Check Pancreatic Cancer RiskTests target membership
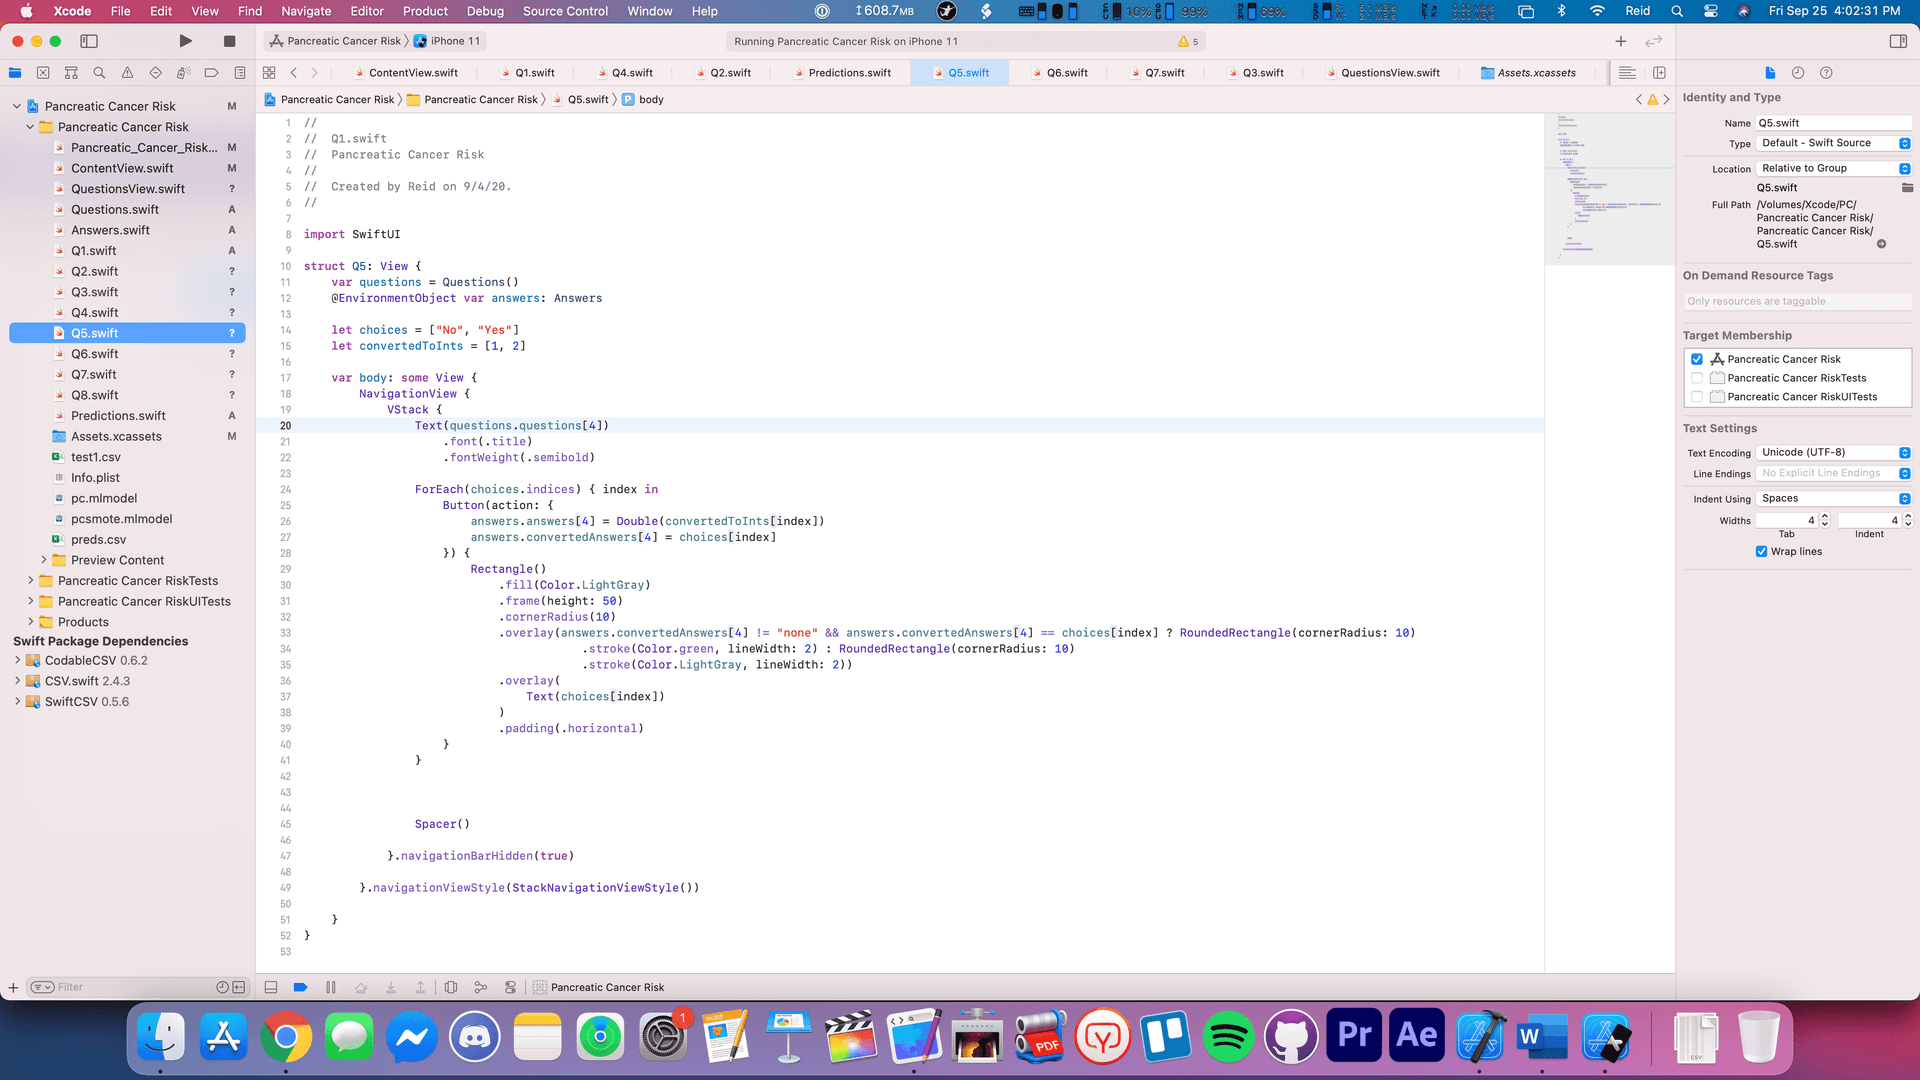Viewport: 1920px width, 1080px height. click(x=1697, y=378)
